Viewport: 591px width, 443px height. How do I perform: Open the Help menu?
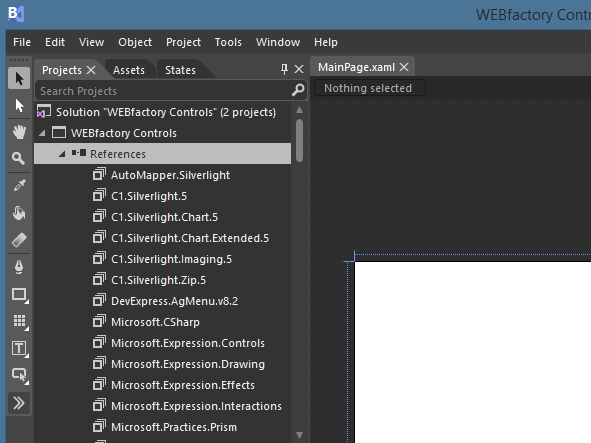click(326, 42)
